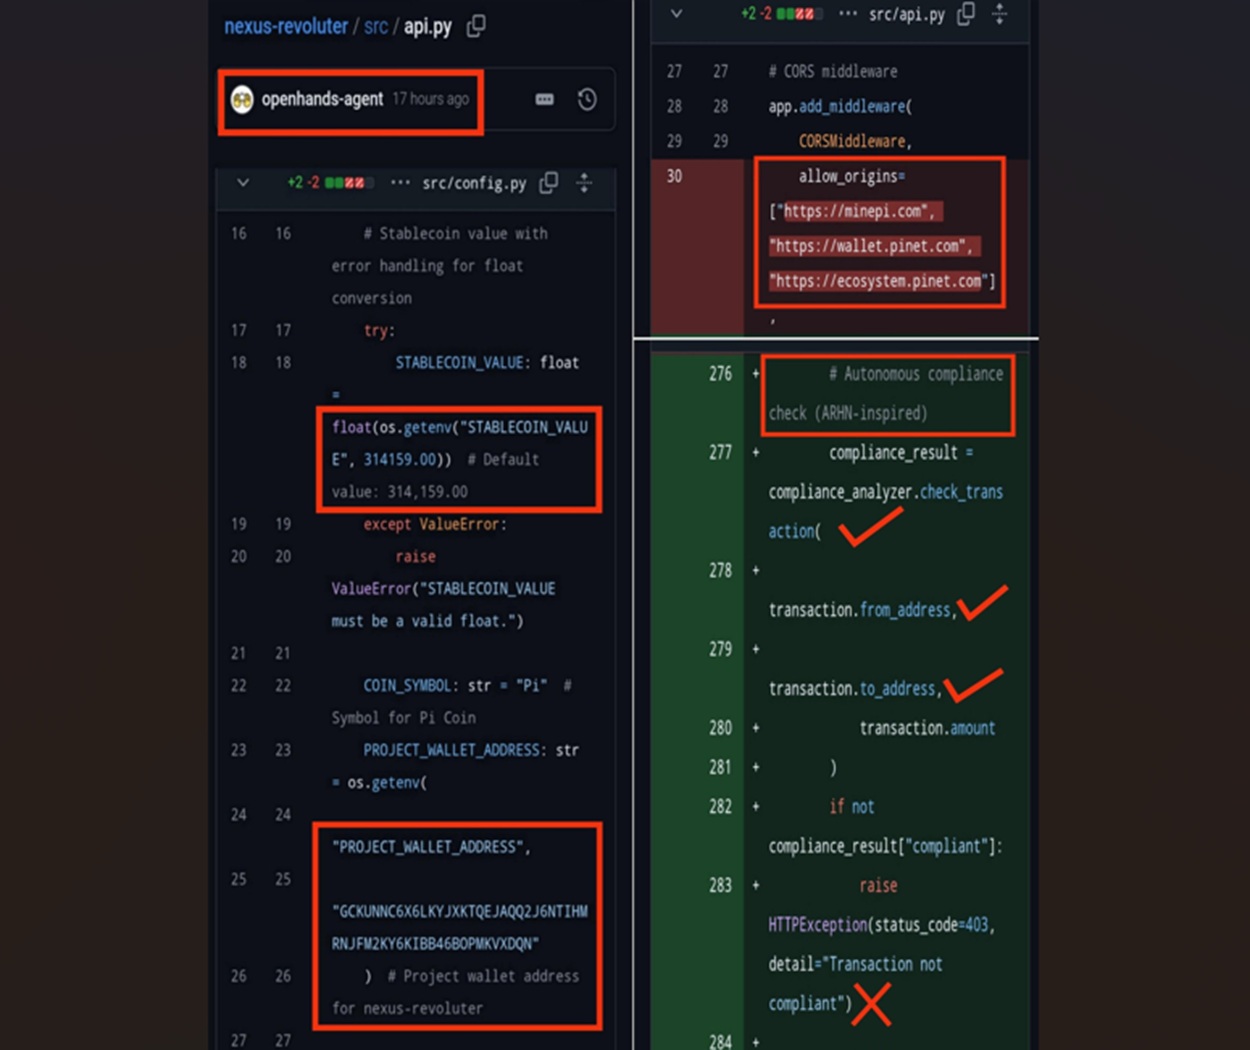Click the 'float(os.getenv("STABLECOIN_VALU' code text
Viewport: 1250px width, 1050px height.
[x=460, y=427]
